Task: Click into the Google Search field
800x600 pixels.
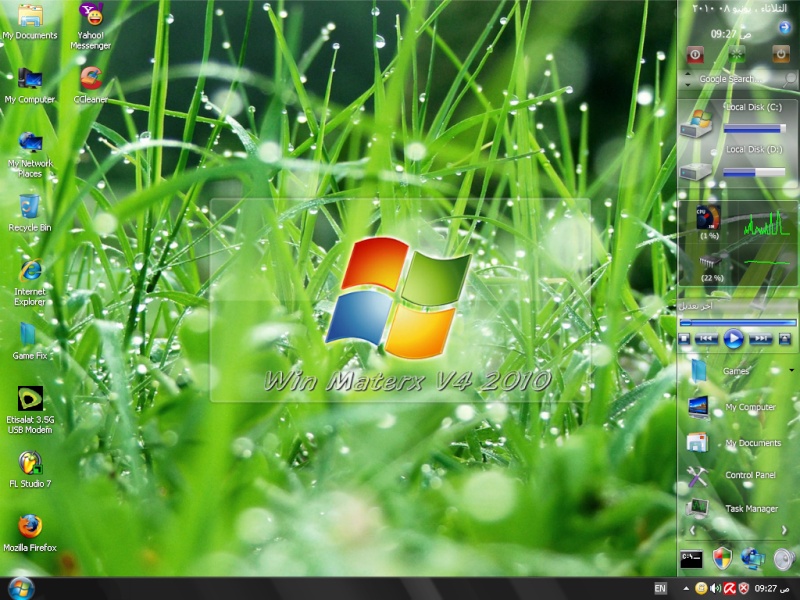Action: pos(738,79)
